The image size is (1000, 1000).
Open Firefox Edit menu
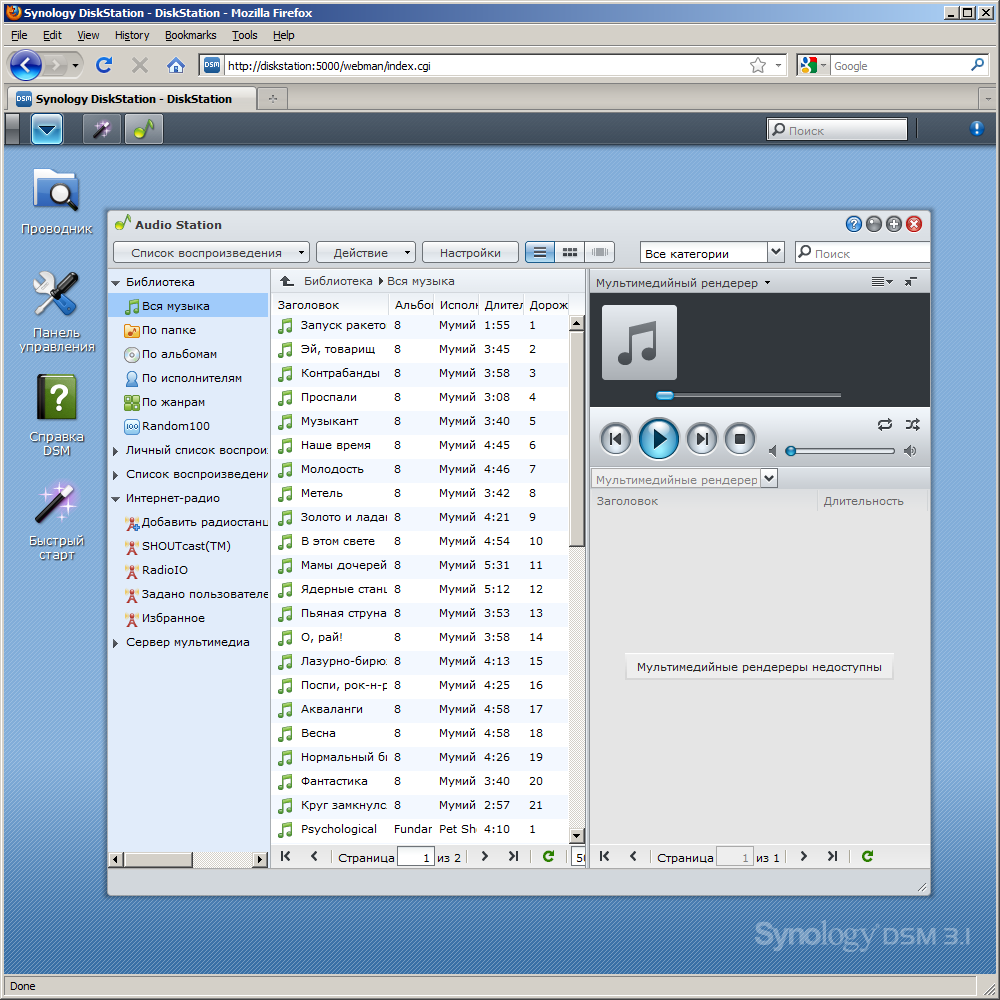pyautogui.click(x=52, y=35)
